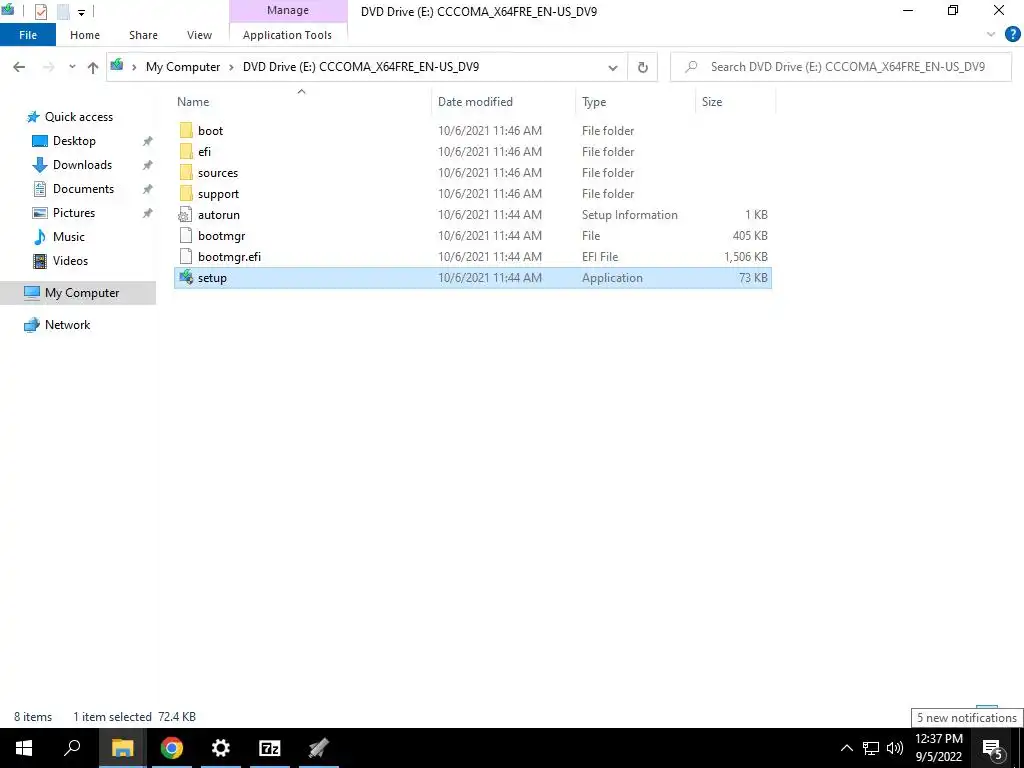This screenshot has height=768, width=1024.
Task: Click the volume speaker tray icon
Action: point(895,748)
